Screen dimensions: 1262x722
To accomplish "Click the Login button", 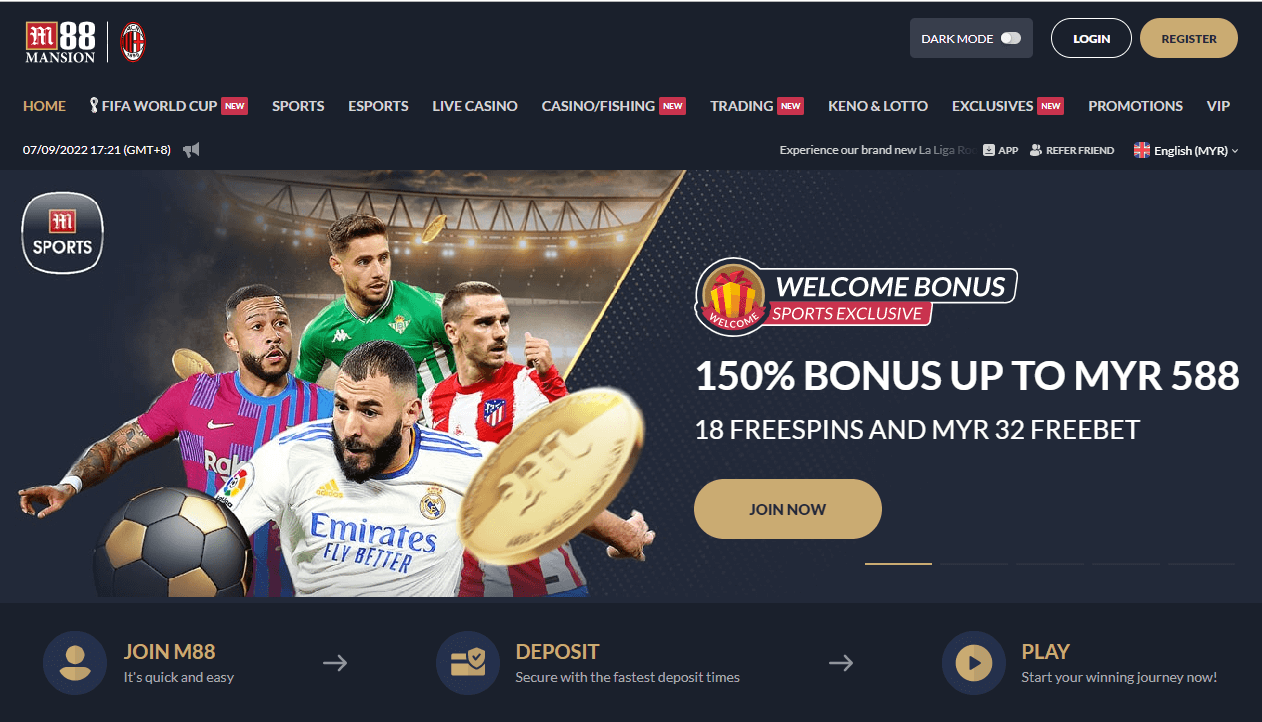I will point(1091,38).
